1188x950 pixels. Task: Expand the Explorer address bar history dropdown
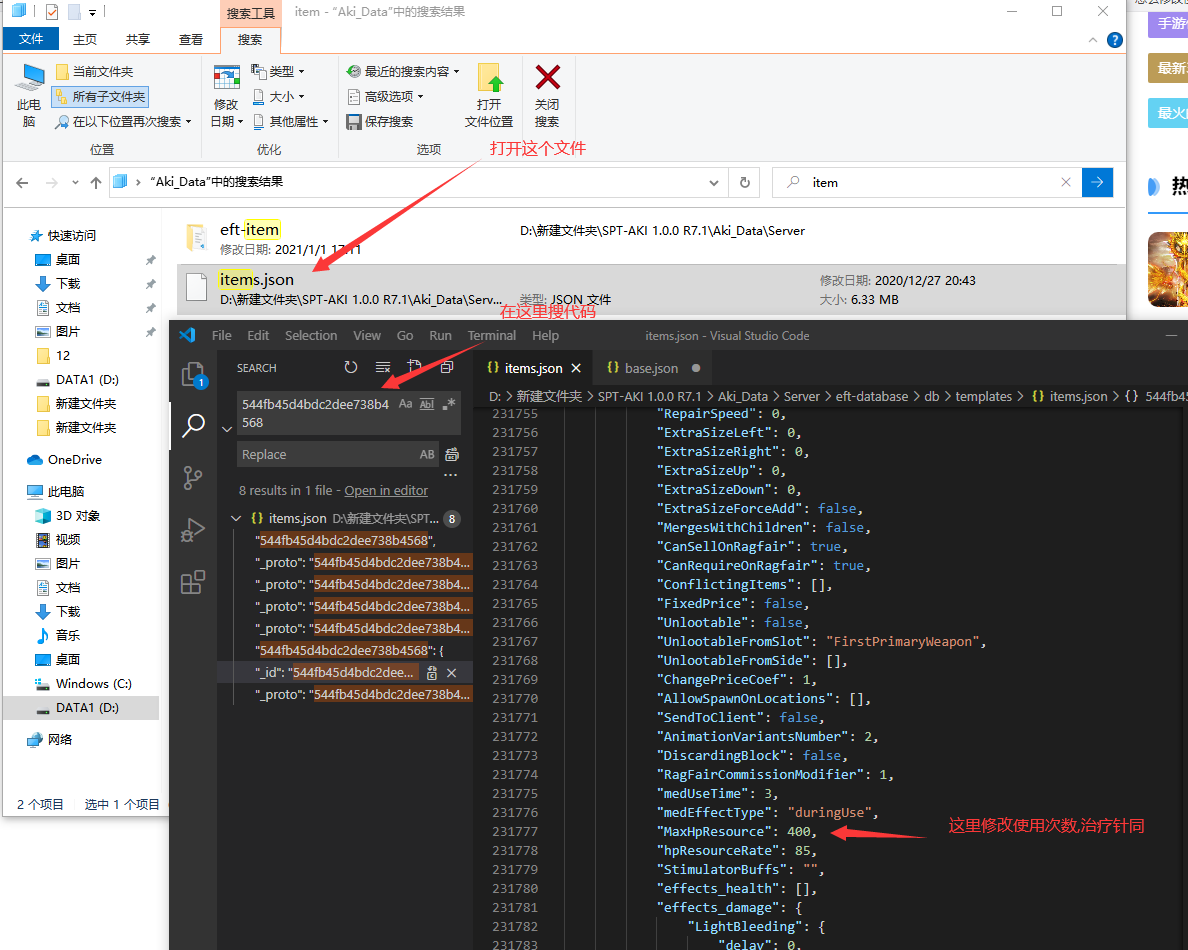(x=714, y=183)
